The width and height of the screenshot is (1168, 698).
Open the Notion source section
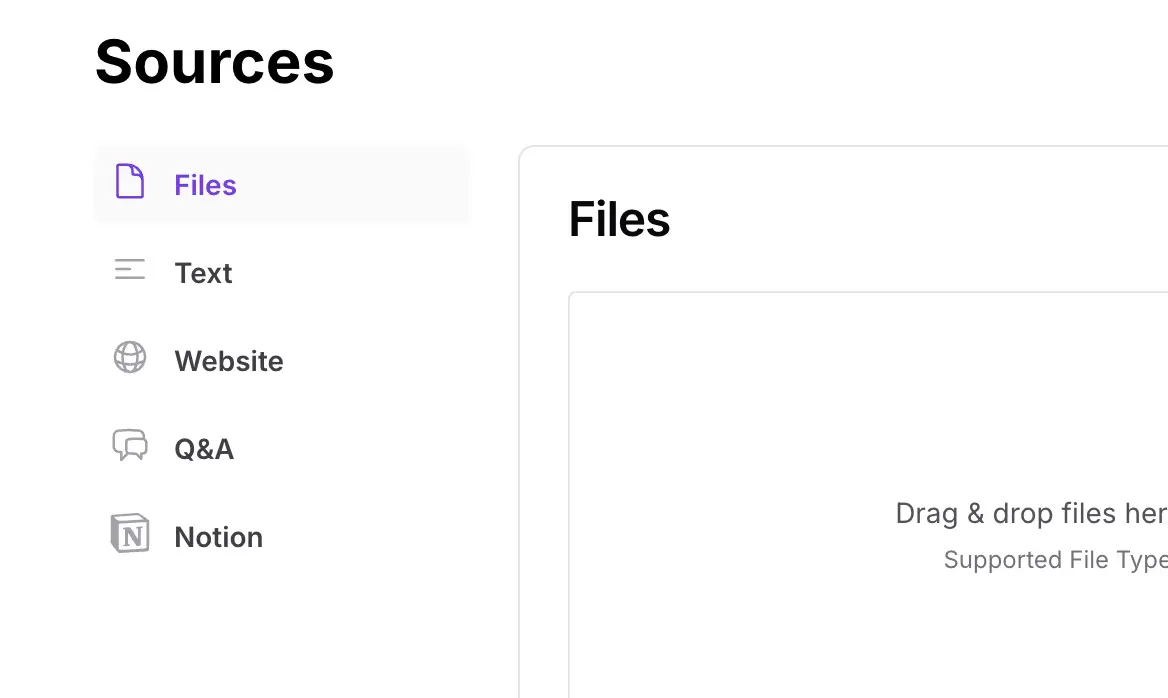pyautogui.click(x=218, y=537)
